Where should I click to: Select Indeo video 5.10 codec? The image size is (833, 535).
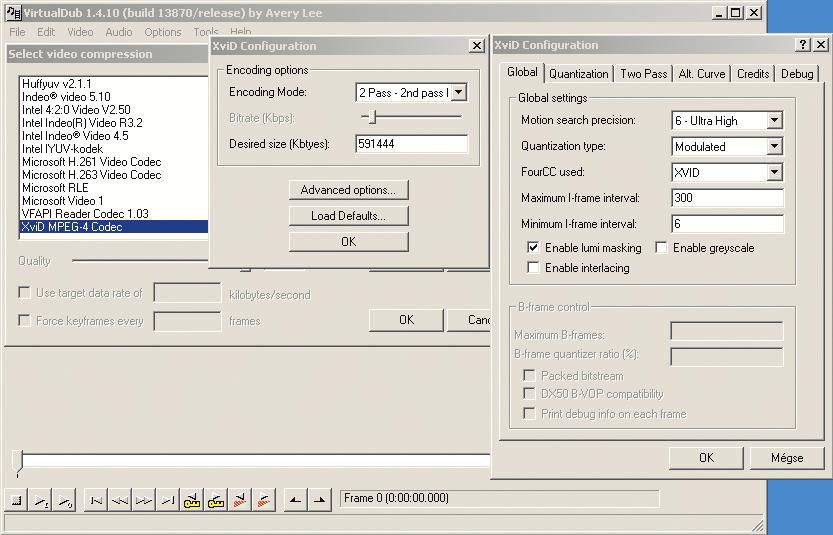(114, 97)
